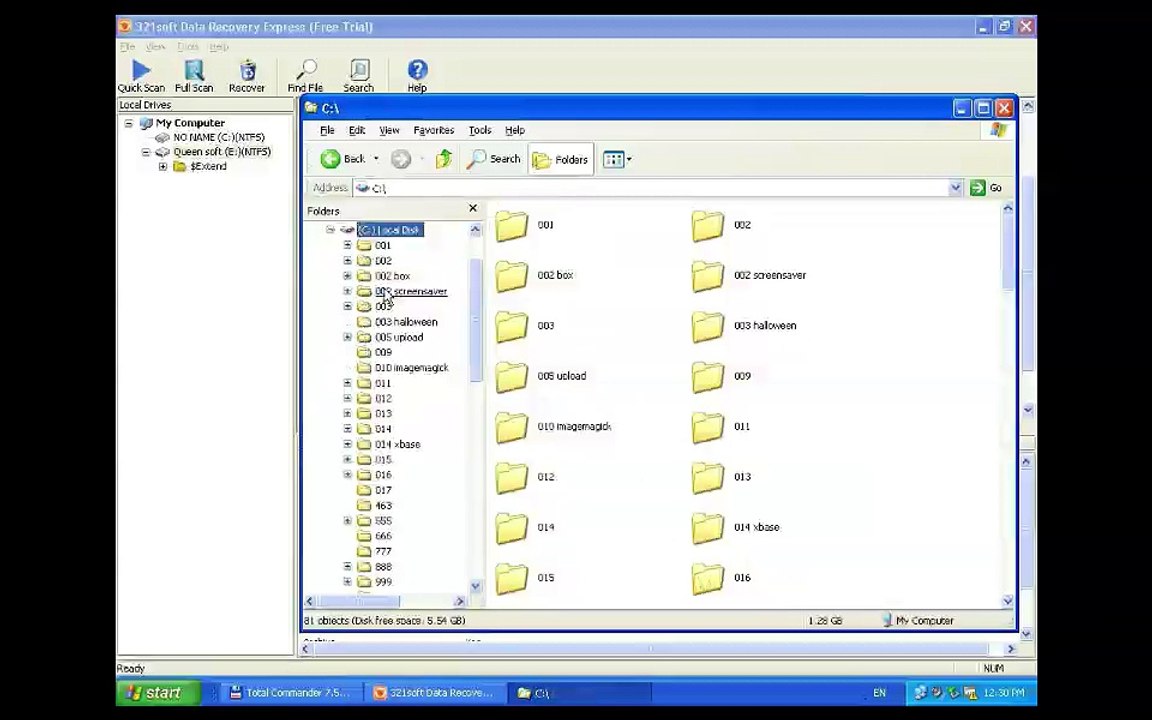The image size is (1152, 720).
Task: Start a Quick Scan in 321soft
Action: 141,76
